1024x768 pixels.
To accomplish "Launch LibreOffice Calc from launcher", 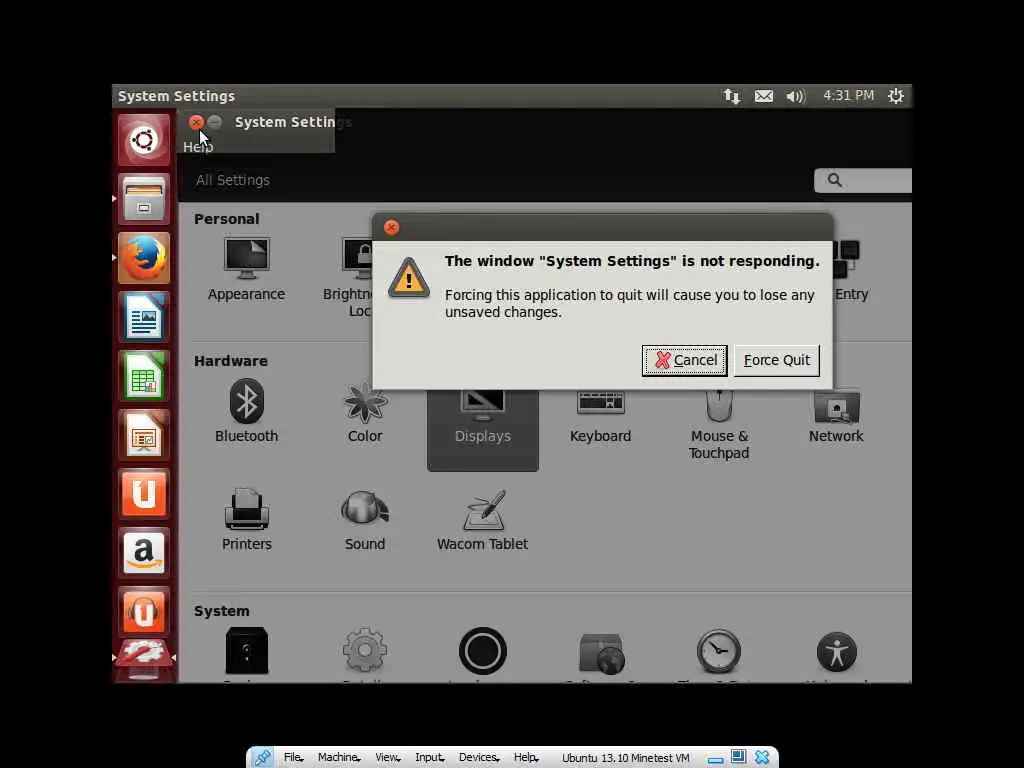I will [144, 376].
